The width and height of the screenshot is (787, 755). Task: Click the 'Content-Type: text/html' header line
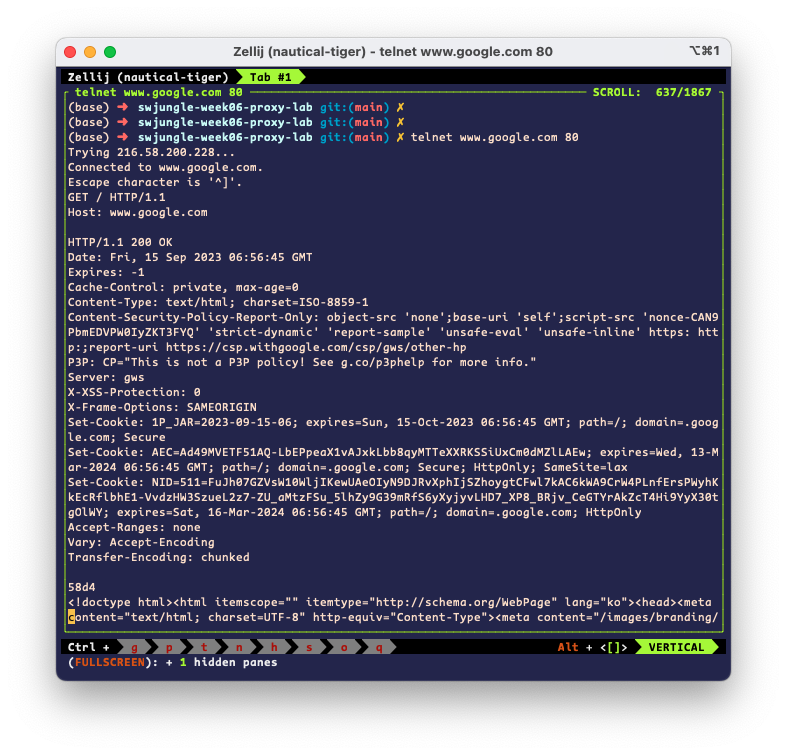[x=218, y=302]
